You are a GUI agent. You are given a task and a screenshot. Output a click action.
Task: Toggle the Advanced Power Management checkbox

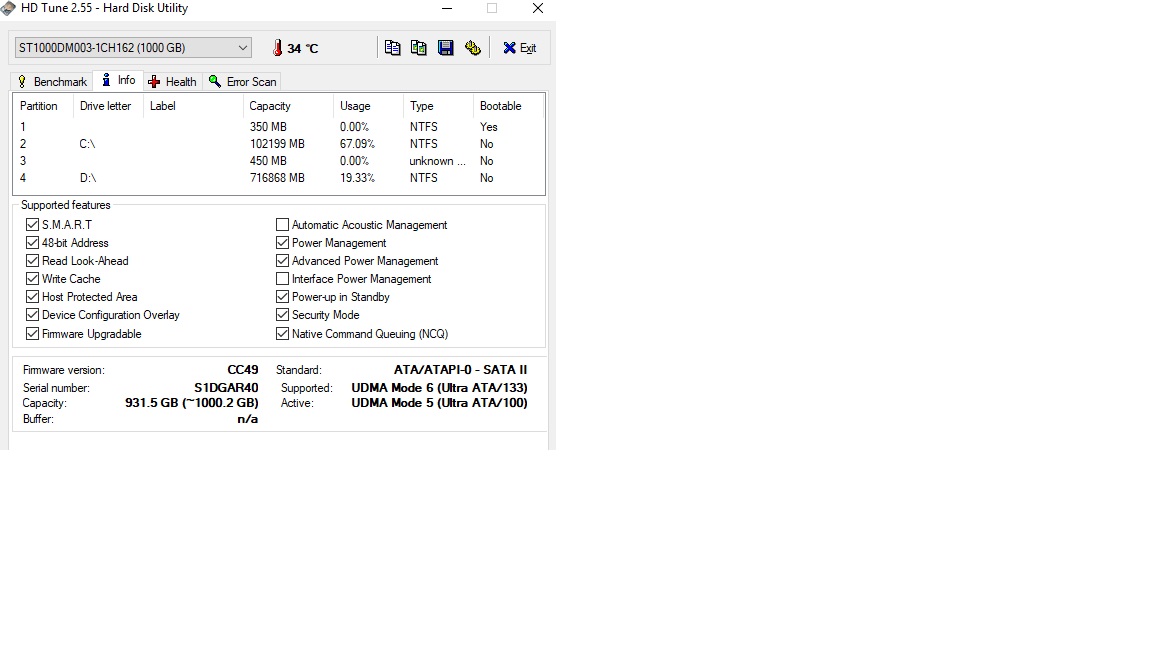[282, 261]
